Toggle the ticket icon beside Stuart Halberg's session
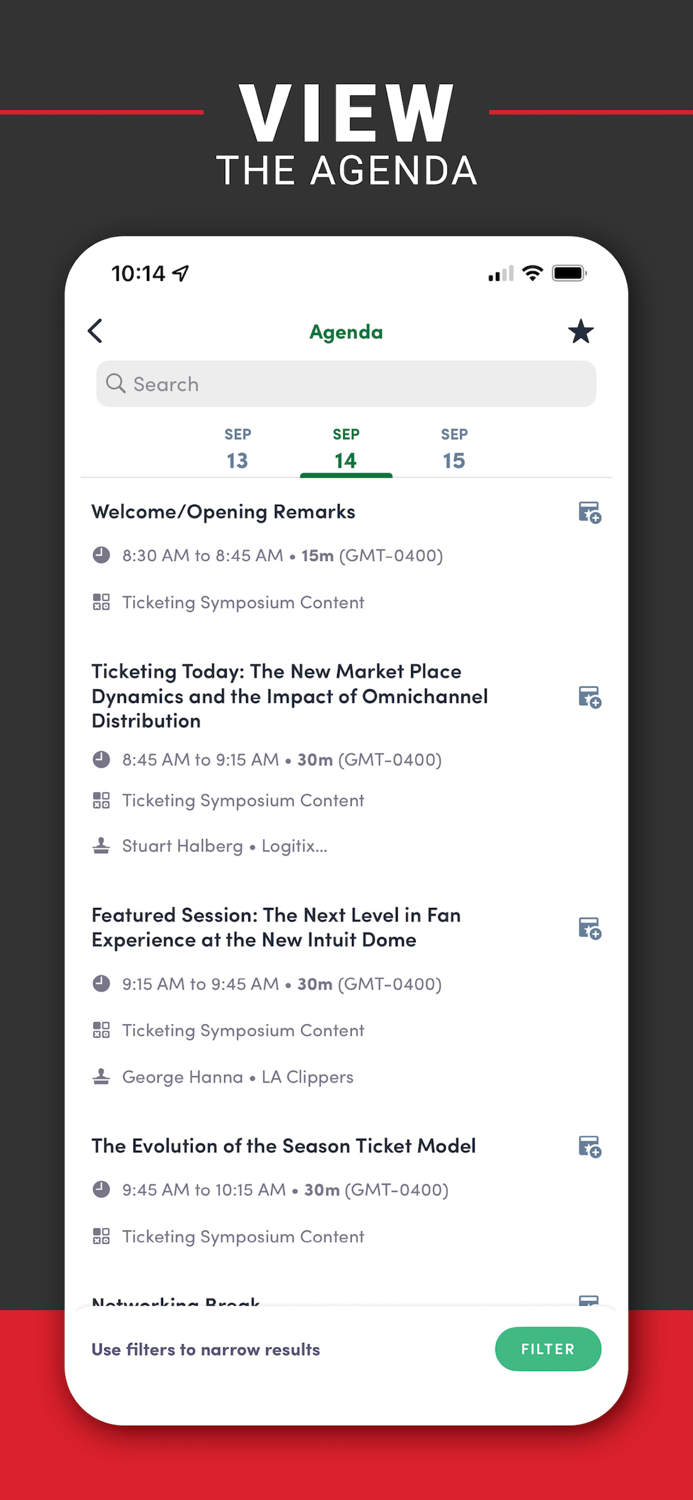Screen dimensions: 693x1500 589,696
